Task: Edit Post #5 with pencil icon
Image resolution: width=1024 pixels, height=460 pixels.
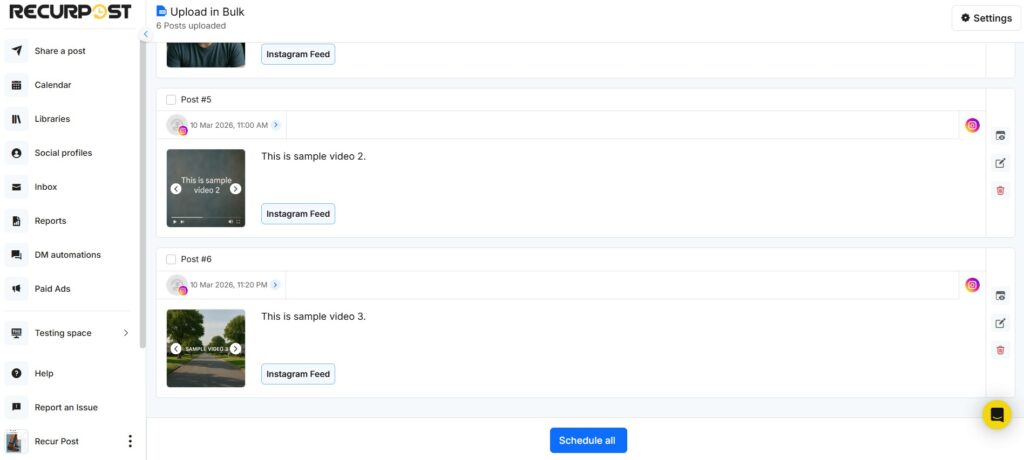Action: pyautogui.click(x=1000, y=163)
